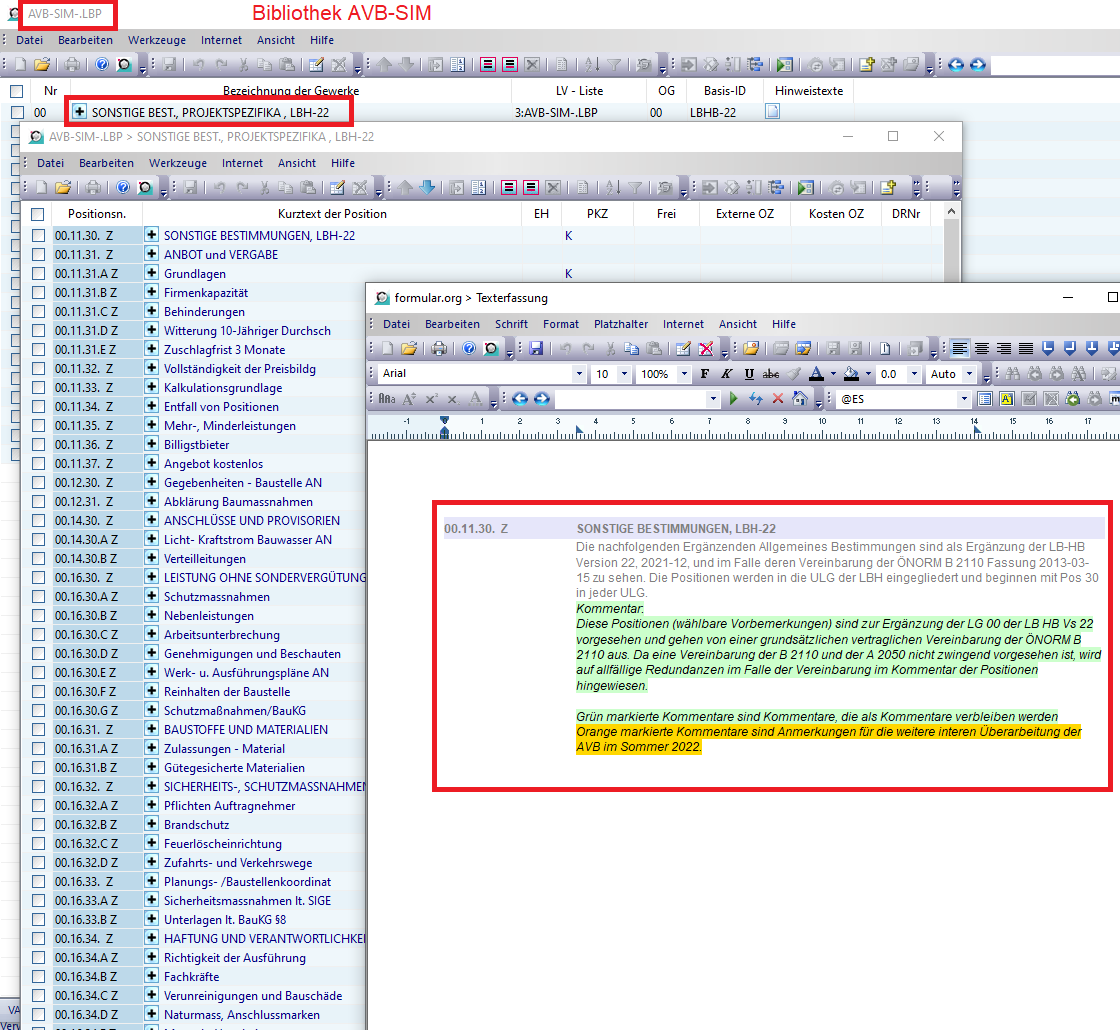Click the strikethrough (abc) icon

click(x=770, y=374)
